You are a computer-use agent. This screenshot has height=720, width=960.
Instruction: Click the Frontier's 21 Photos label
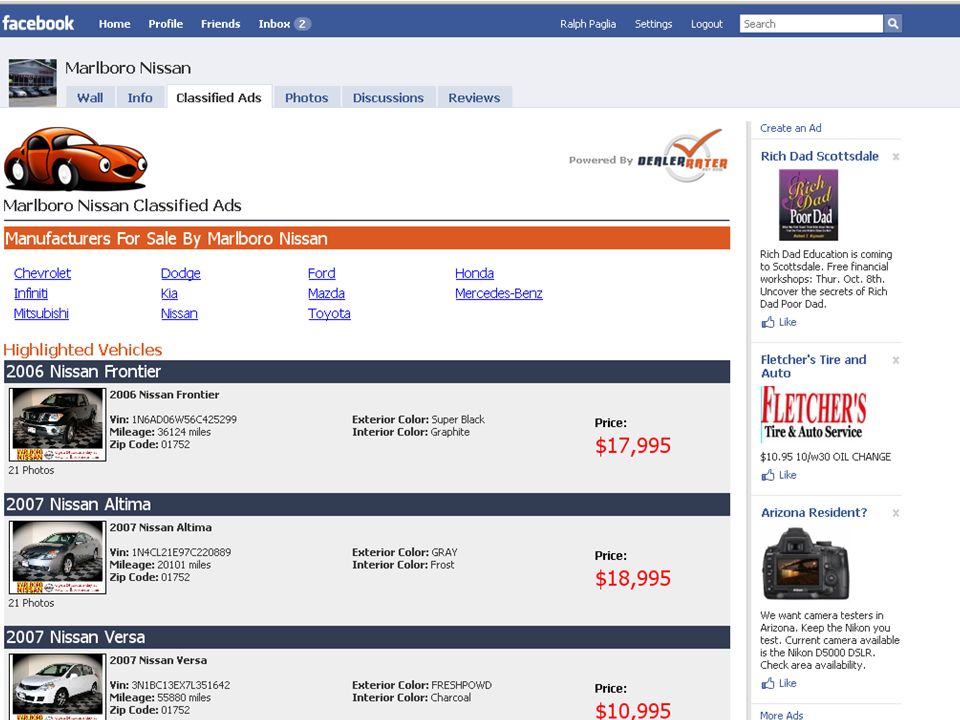click(x=31, y=470)
